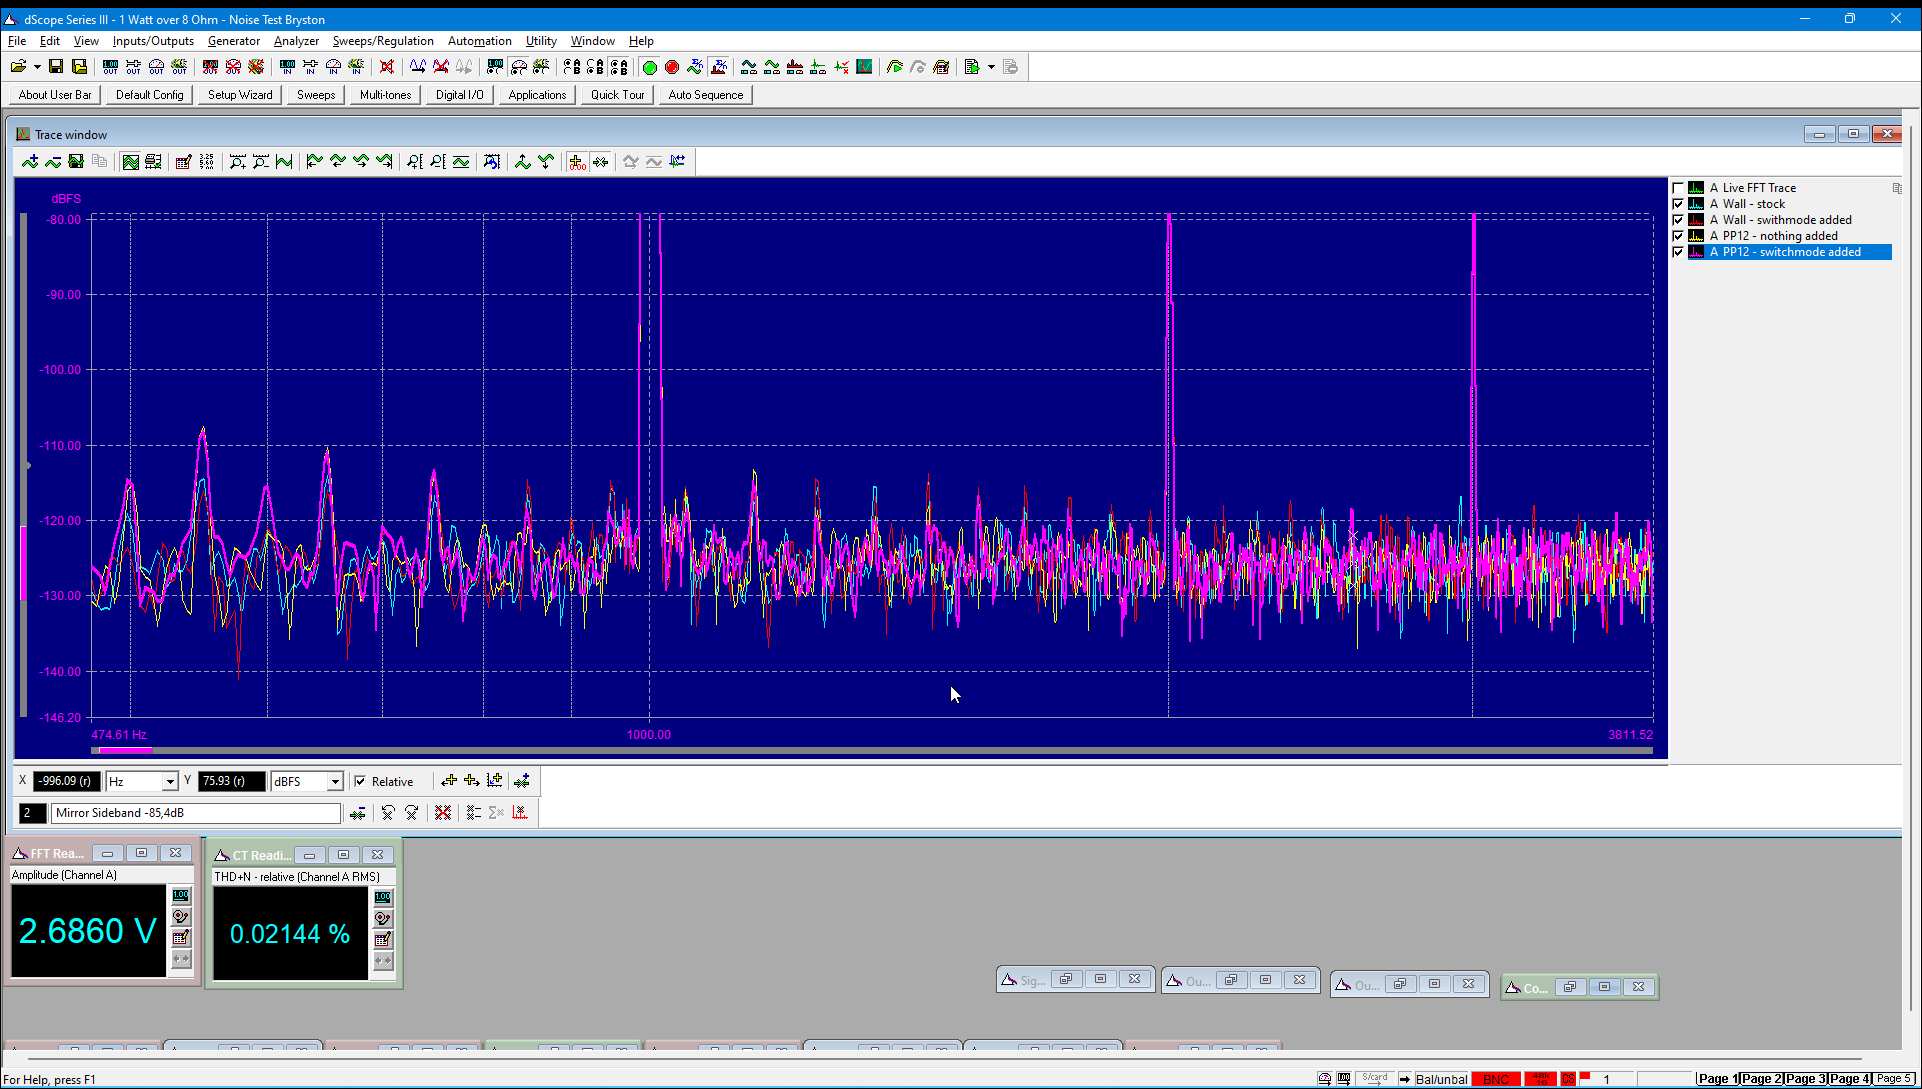Image resolution: width=1922 pixels, height=1089 pixels.
Task: Toggle the Relative cursor checkbox
Action: coord(361,782)
